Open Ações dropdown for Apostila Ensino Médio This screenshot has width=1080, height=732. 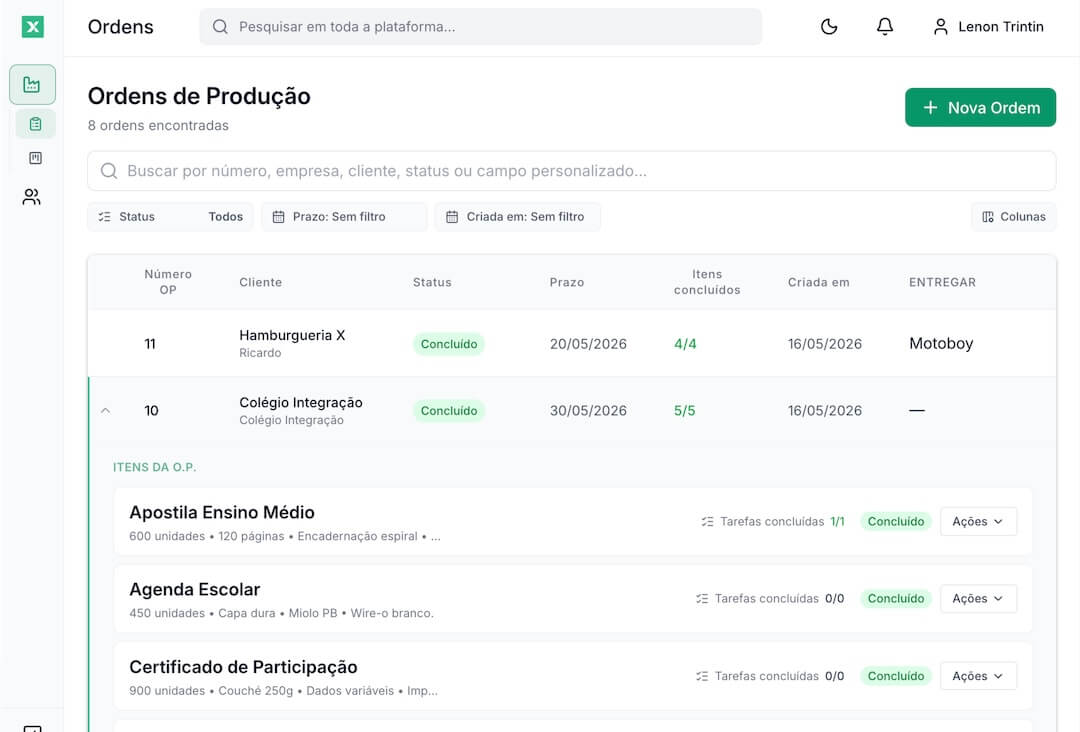(x=978, y=521)
